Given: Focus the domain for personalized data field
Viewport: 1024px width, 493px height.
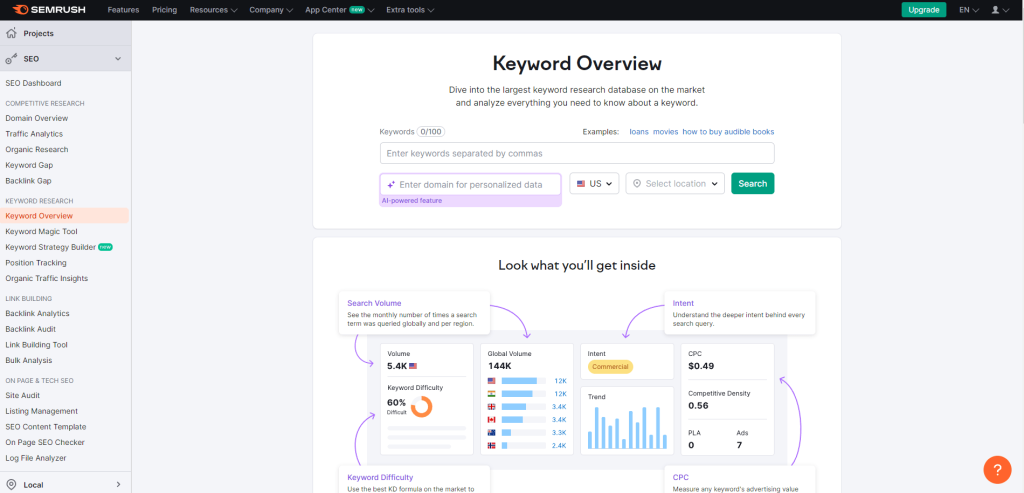Looking at the screenshot, I should point(470,184).
